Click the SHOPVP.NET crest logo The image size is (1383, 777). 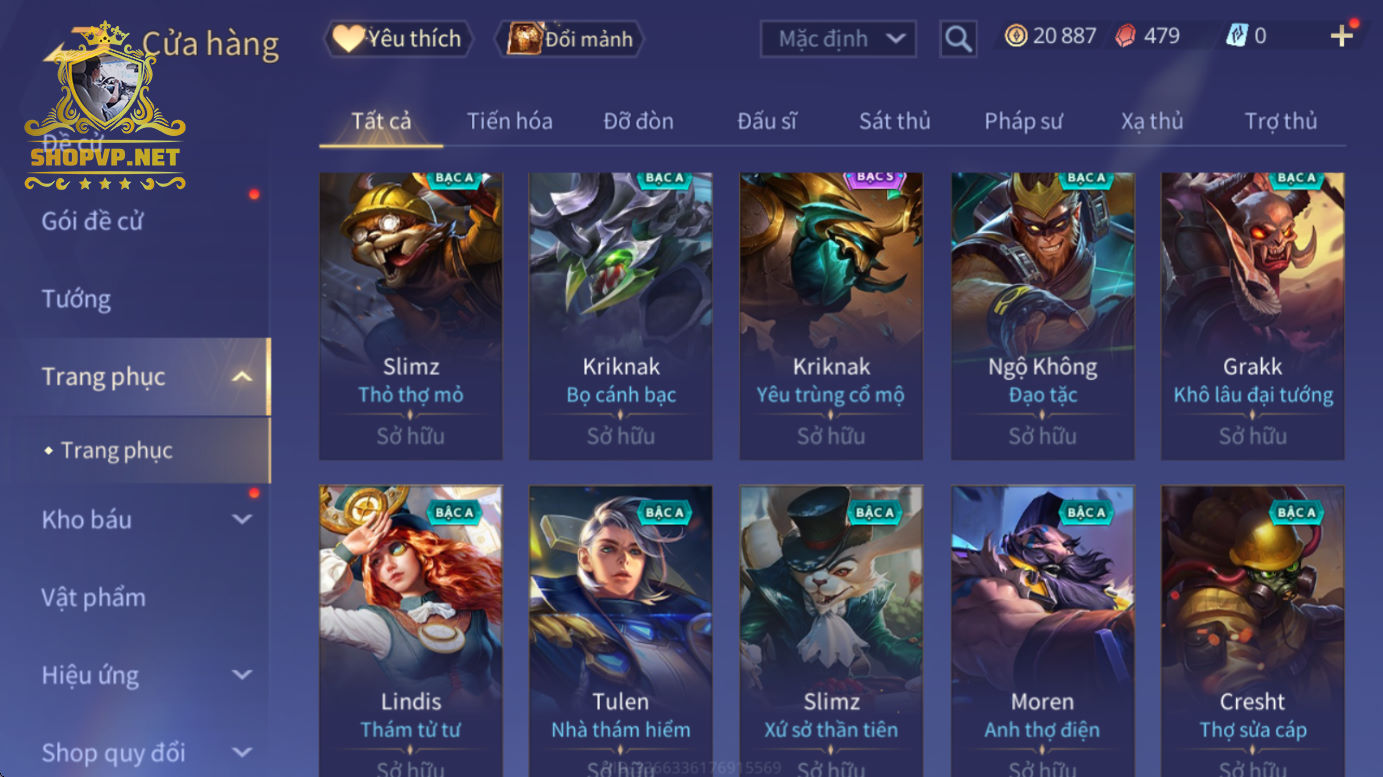(x=105, y=108)
